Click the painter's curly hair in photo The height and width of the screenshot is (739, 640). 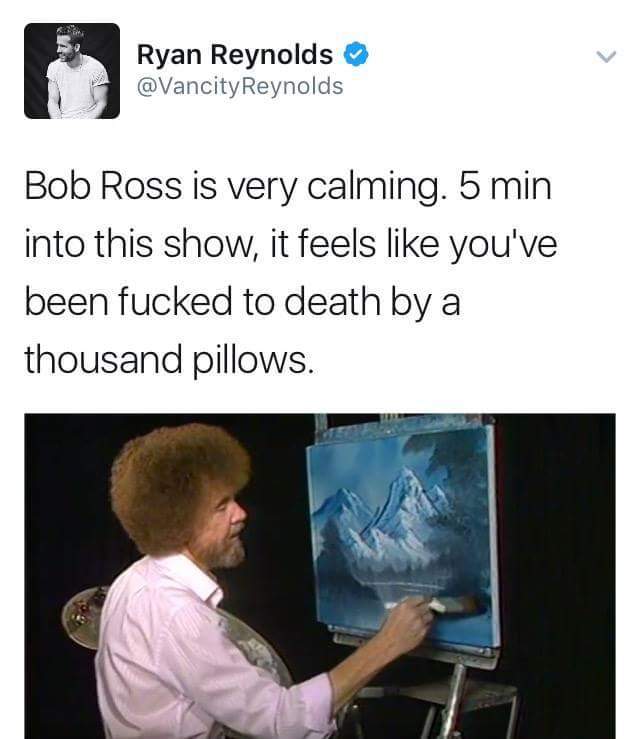pyautogui.click(x=179, y=485)
